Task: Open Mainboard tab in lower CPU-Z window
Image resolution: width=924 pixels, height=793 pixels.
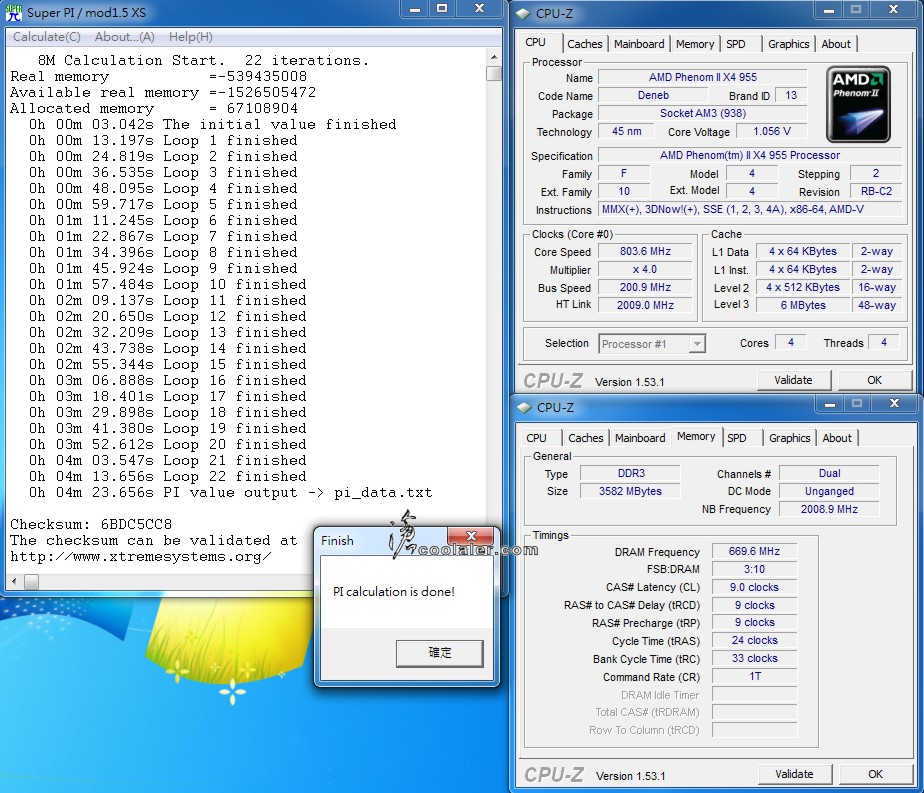Action: tap(640, 438)
